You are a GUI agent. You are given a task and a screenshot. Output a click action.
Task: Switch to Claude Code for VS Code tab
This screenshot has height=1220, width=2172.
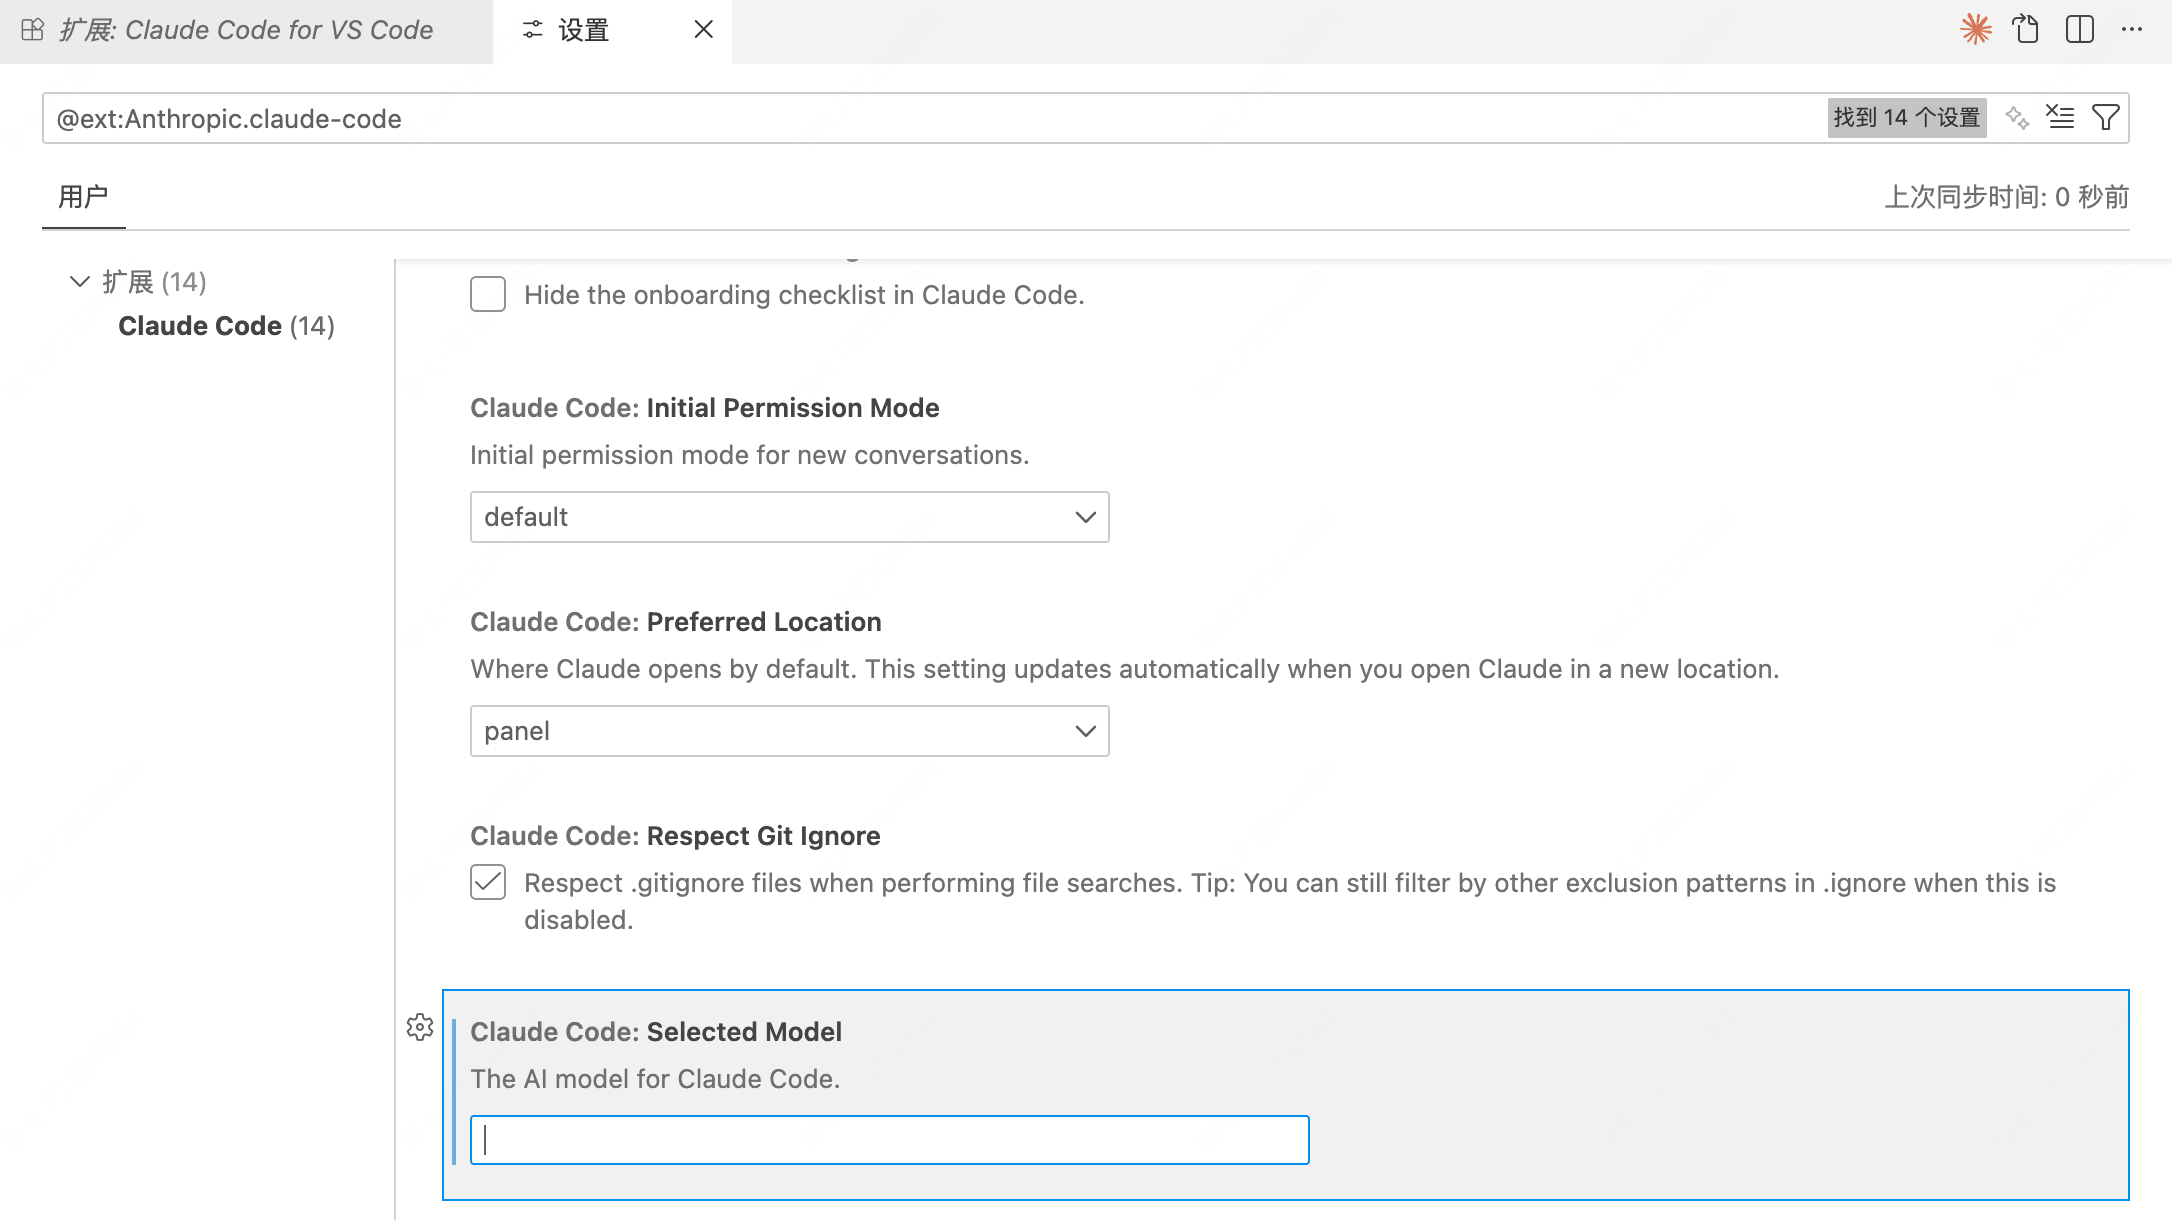pos(246,30)
